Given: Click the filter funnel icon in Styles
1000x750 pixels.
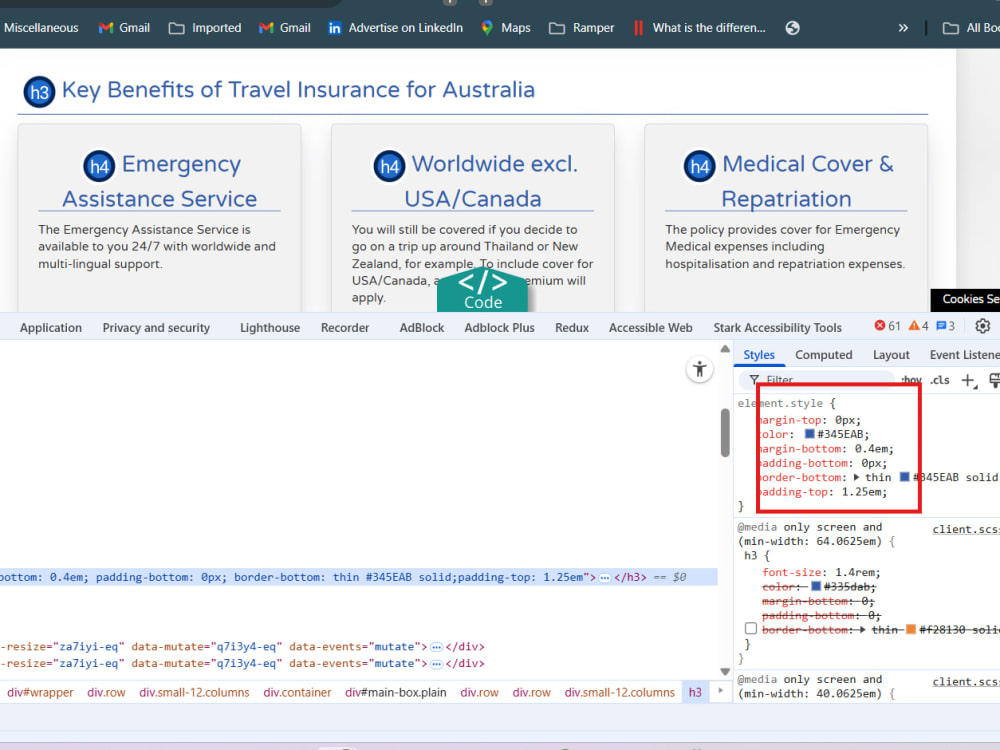Looking at the screenshot, I should [x=754, y=380].
